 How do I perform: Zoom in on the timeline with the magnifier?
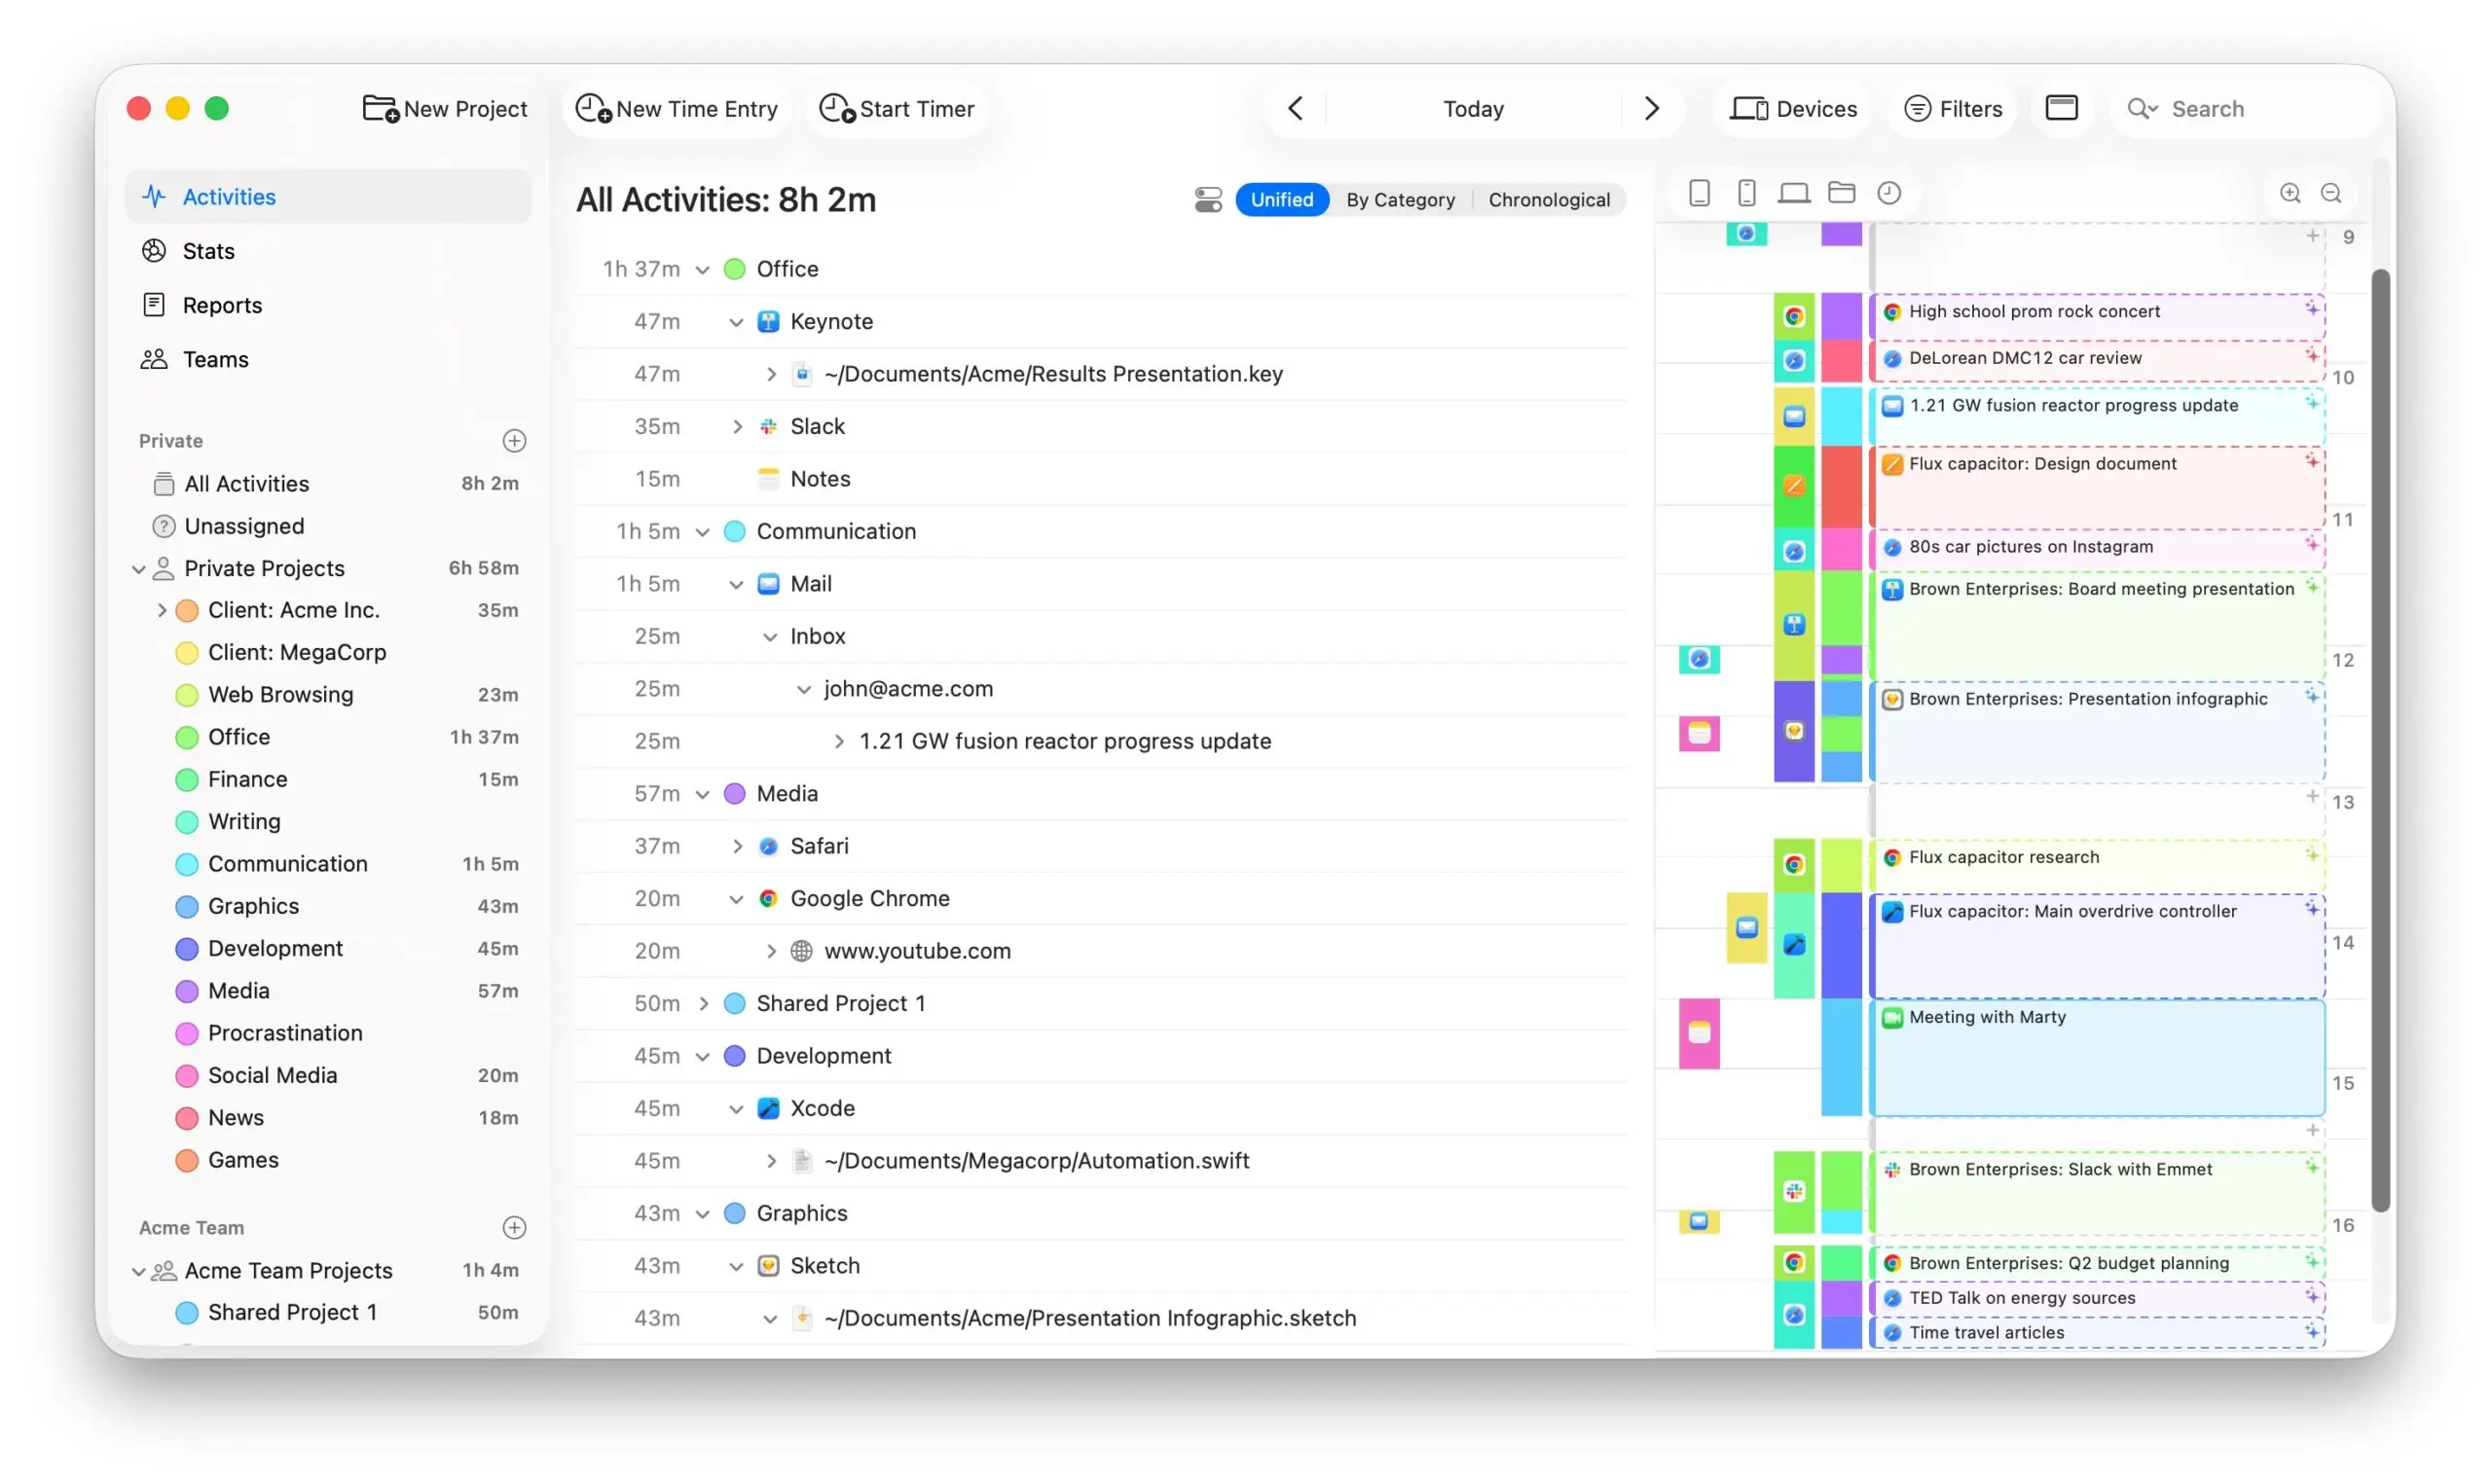click(x=2290, y=193)
